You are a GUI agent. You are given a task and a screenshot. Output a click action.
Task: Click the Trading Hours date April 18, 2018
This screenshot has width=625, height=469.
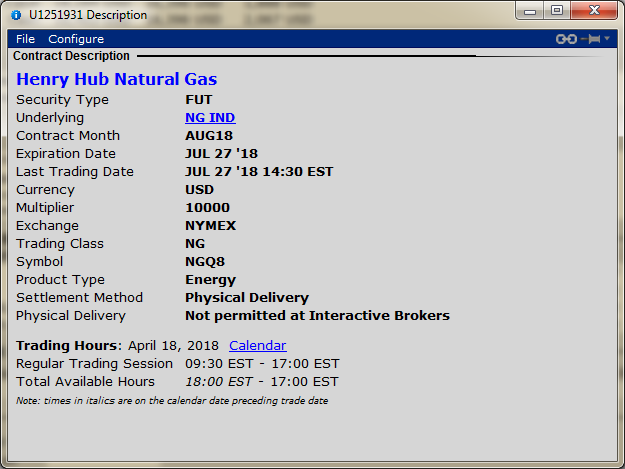click(x=173, y=345)
